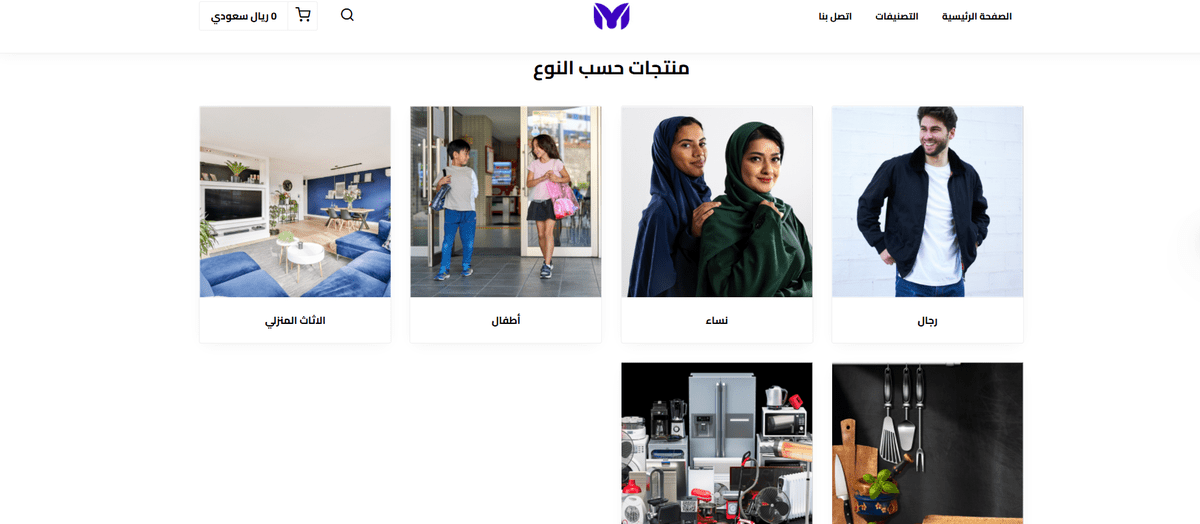Open the shopping cart icon
The height and width of the screenshot is (524, 1200).
pyautogui.click(x=303, y=16)
